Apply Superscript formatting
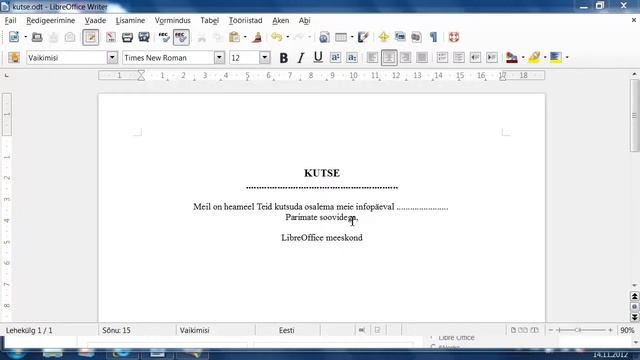 (x=335, y=58)
